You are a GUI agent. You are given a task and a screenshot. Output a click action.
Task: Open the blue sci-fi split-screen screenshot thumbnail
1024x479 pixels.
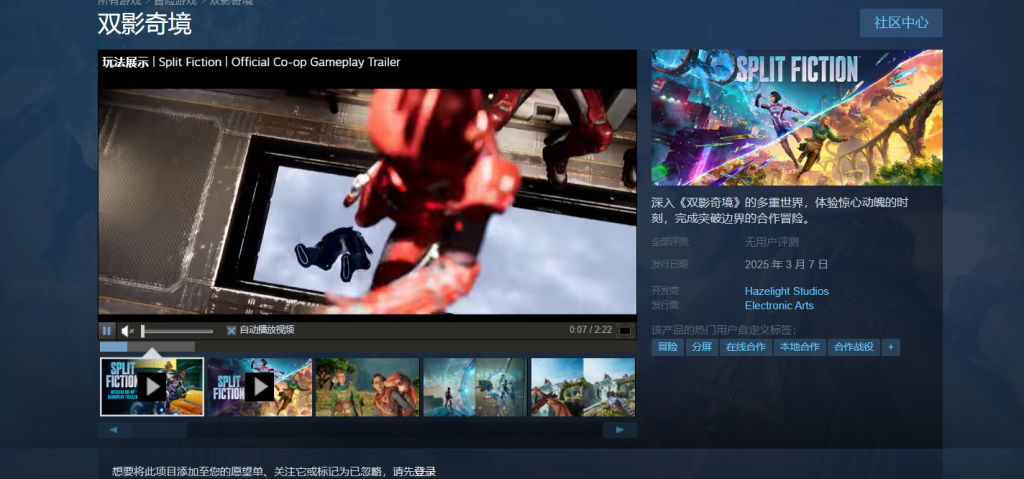pyautogui.click(x=475, y=387)
